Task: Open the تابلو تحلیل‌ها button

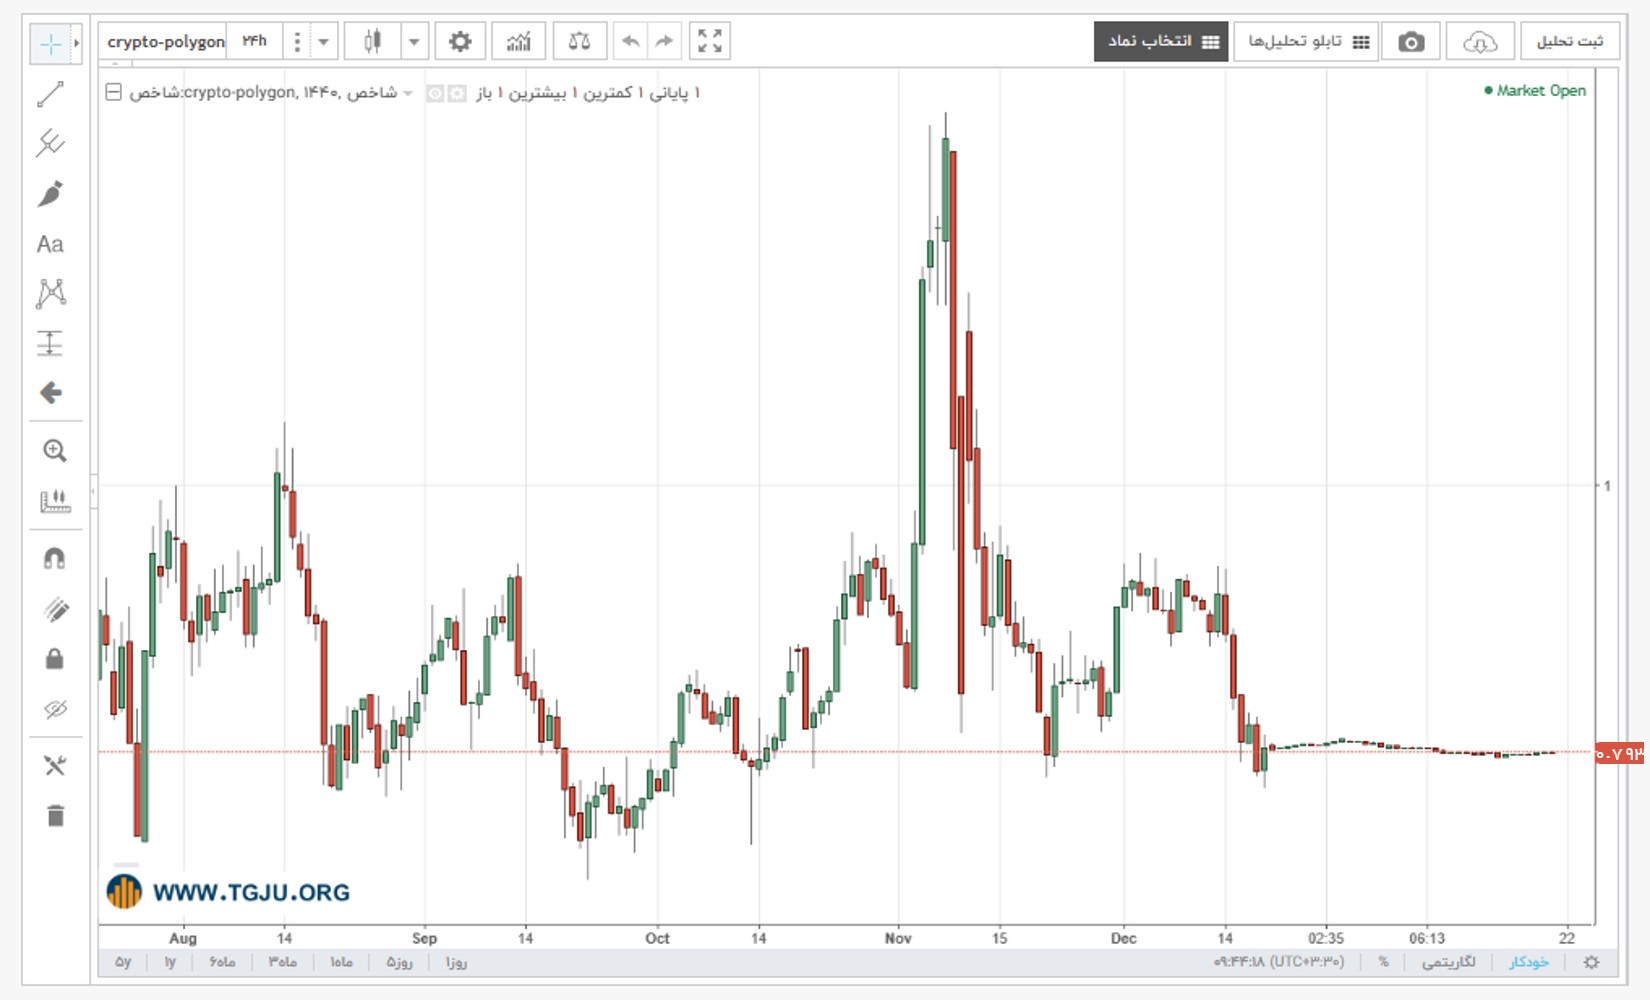Action: pyautogui.click(x=1306, y=42)
